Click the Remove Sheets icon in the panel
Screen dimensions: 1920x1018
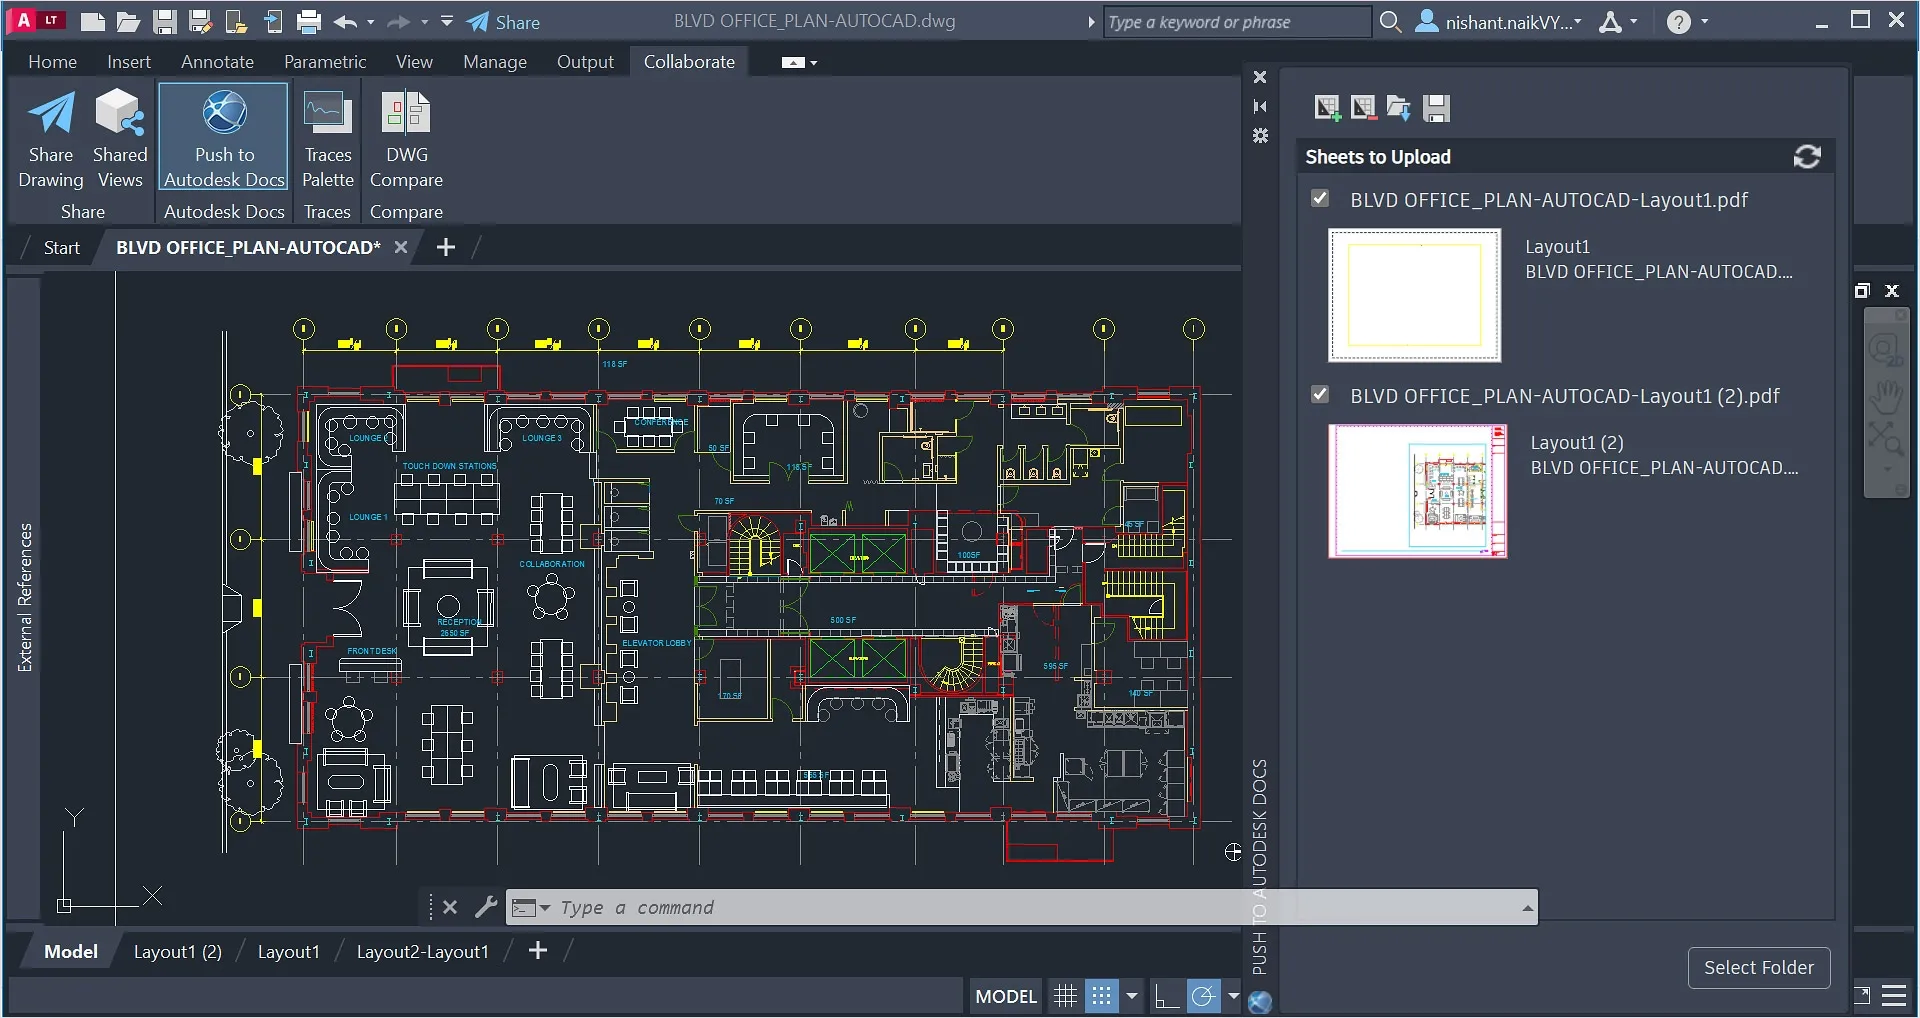tap(1363, 108)
